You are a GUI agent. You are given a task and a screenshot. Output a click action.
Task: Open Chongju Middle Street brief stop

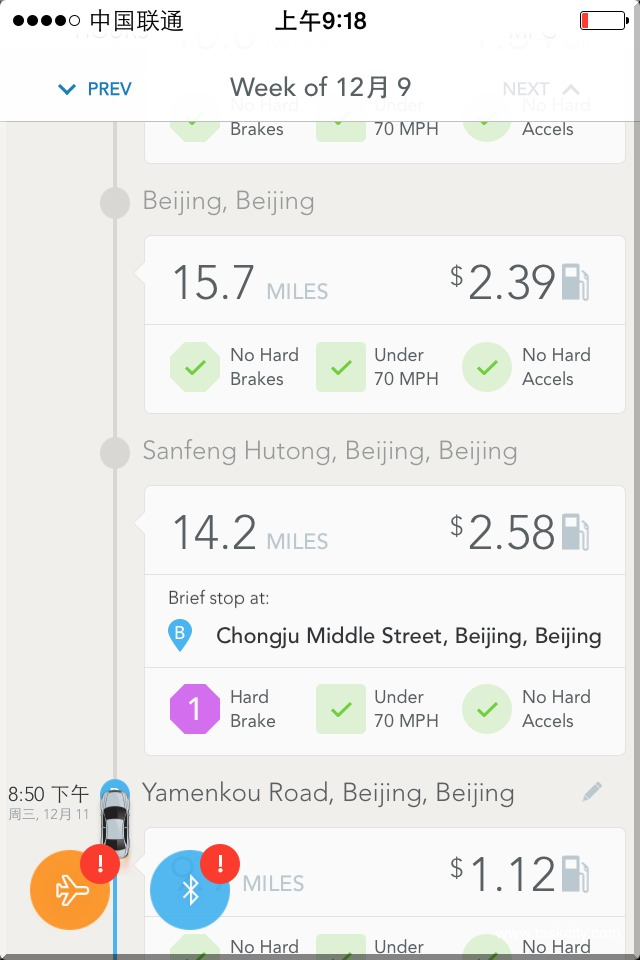pos(408,635)
